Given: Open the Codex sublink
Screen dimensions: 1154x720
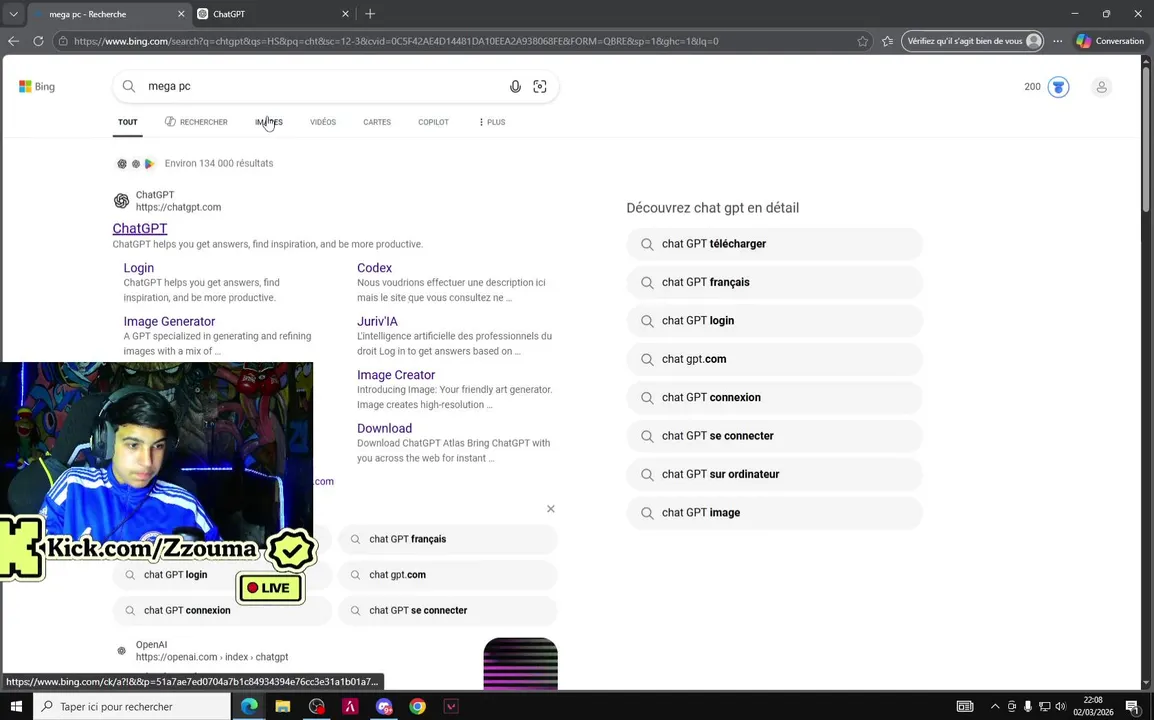Looking at the screenshot, I should 374,268.
